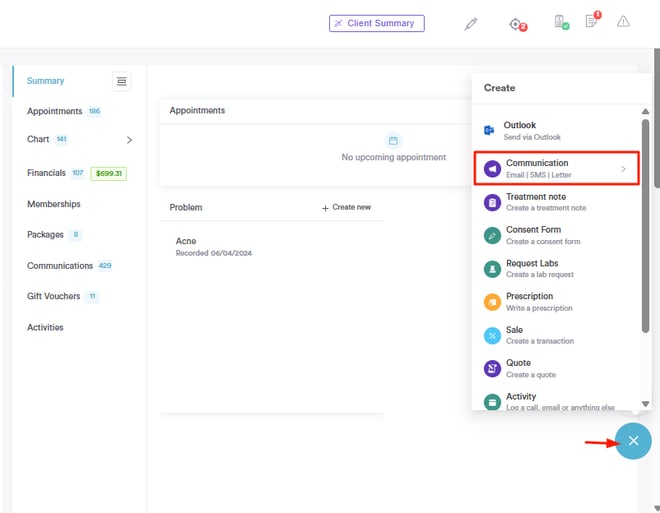This screenshot has height=513, width=660.
Task: Select the Outlook icon in Create menu
Action: tap(490, 130)
